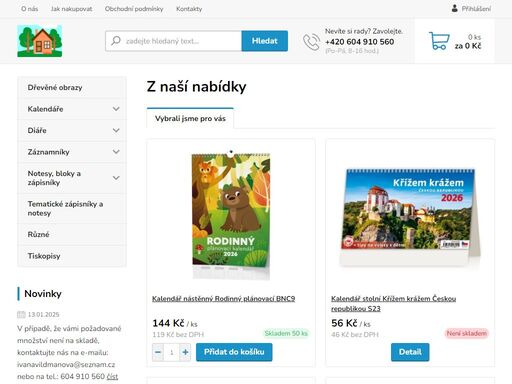Image resolution: width=512 pixels, height=384 pixels.
Task: Click the phone number +420 604 910 560
Action: 359,42
